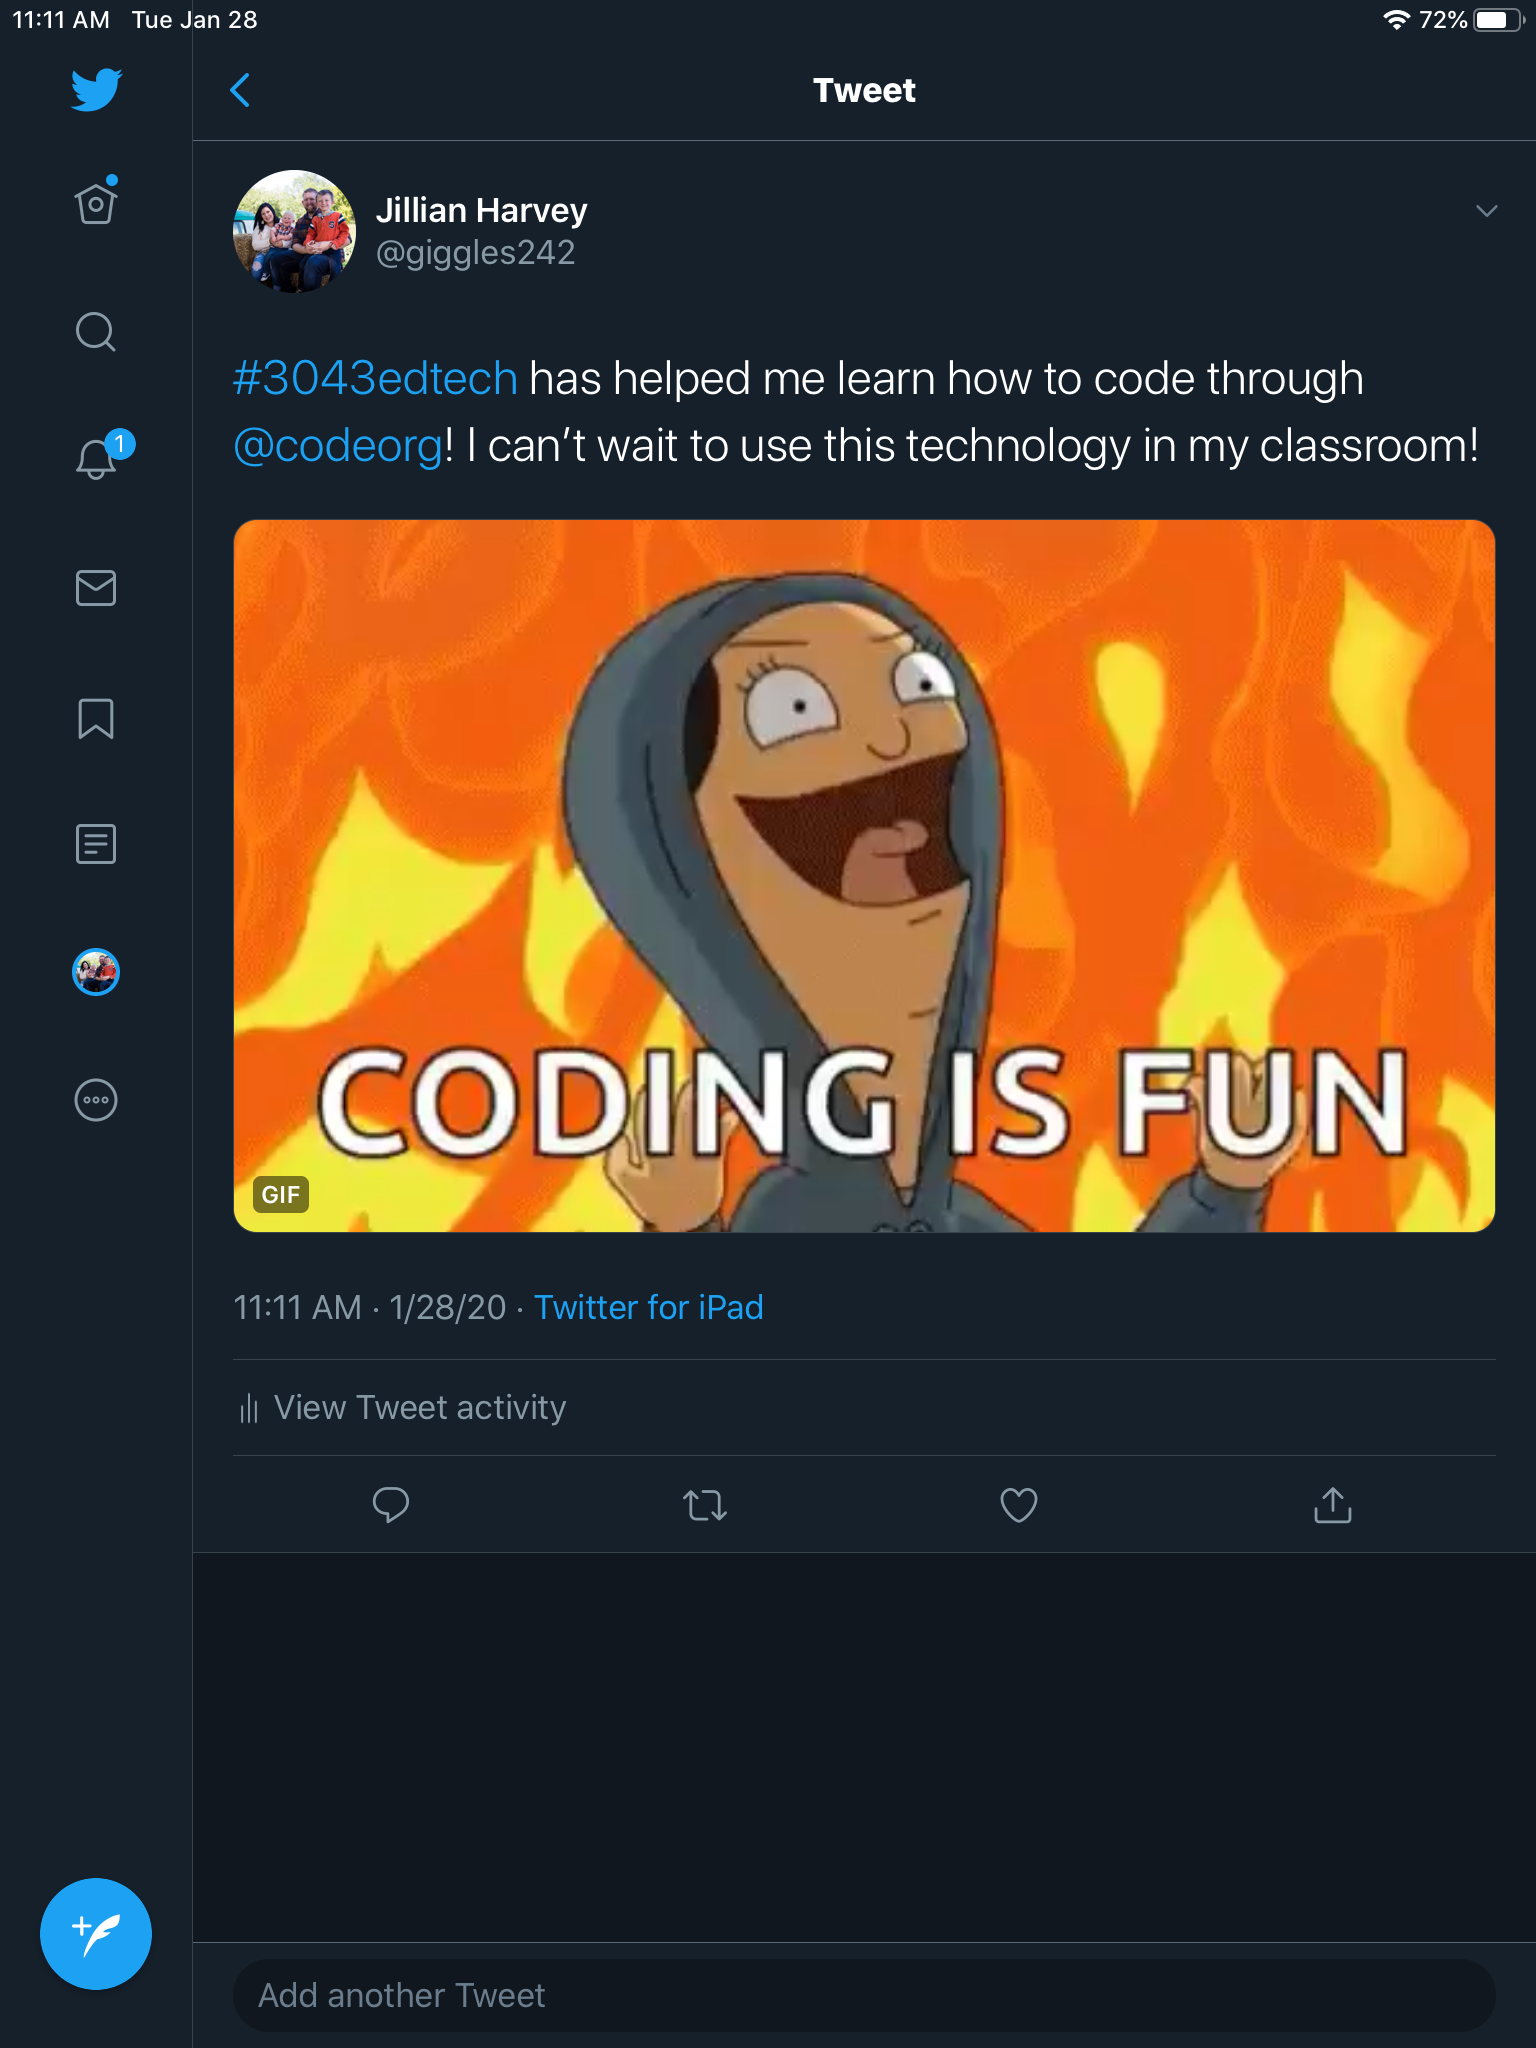1536x2048 pixels.
Task: Open Direct Messages envelope icon
Action: click(96, 588)
